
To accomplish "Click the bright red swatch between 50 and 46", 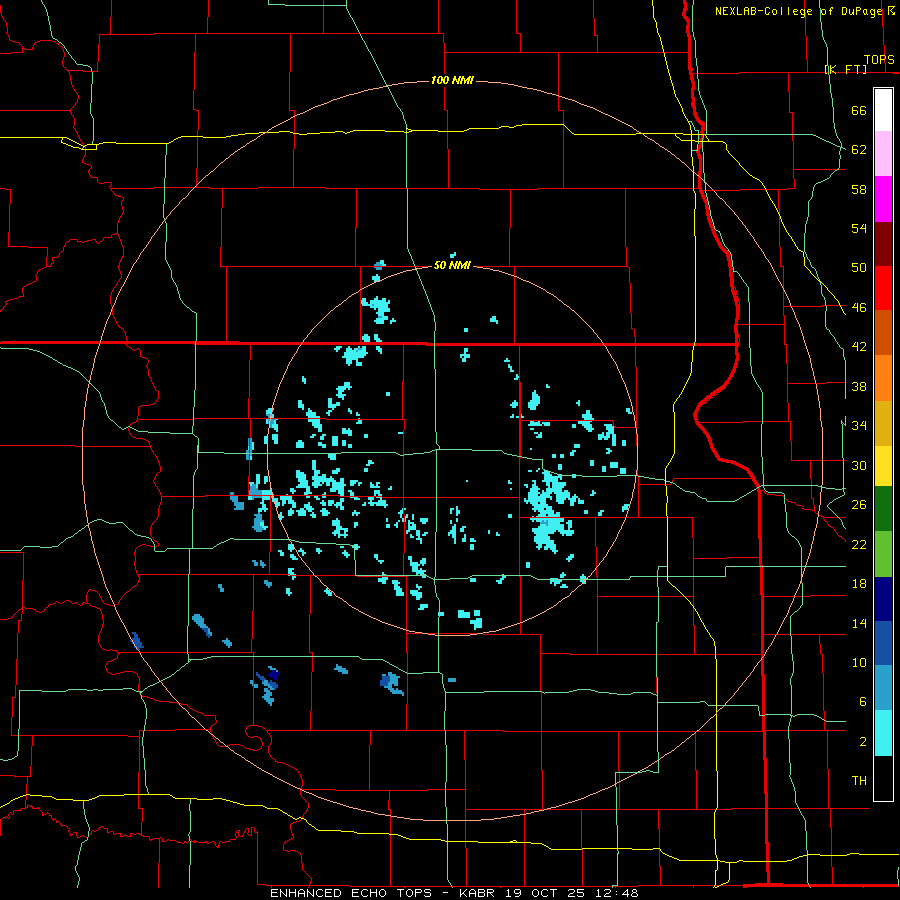I will pos(883,288).
